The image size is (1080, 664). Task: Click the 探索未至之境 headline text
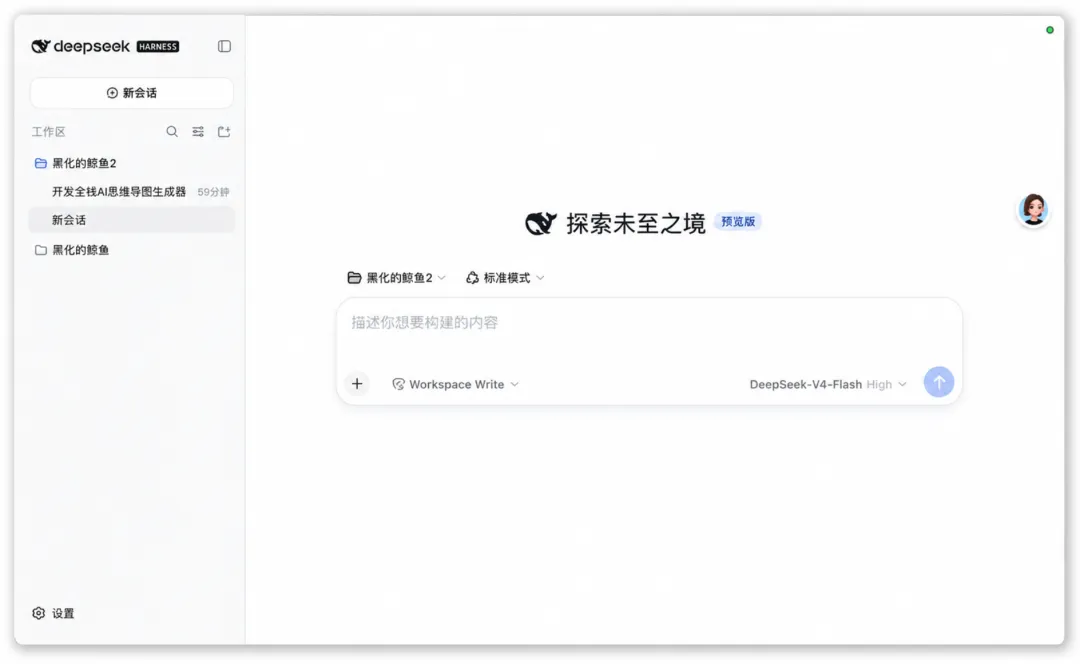point(636,223)
